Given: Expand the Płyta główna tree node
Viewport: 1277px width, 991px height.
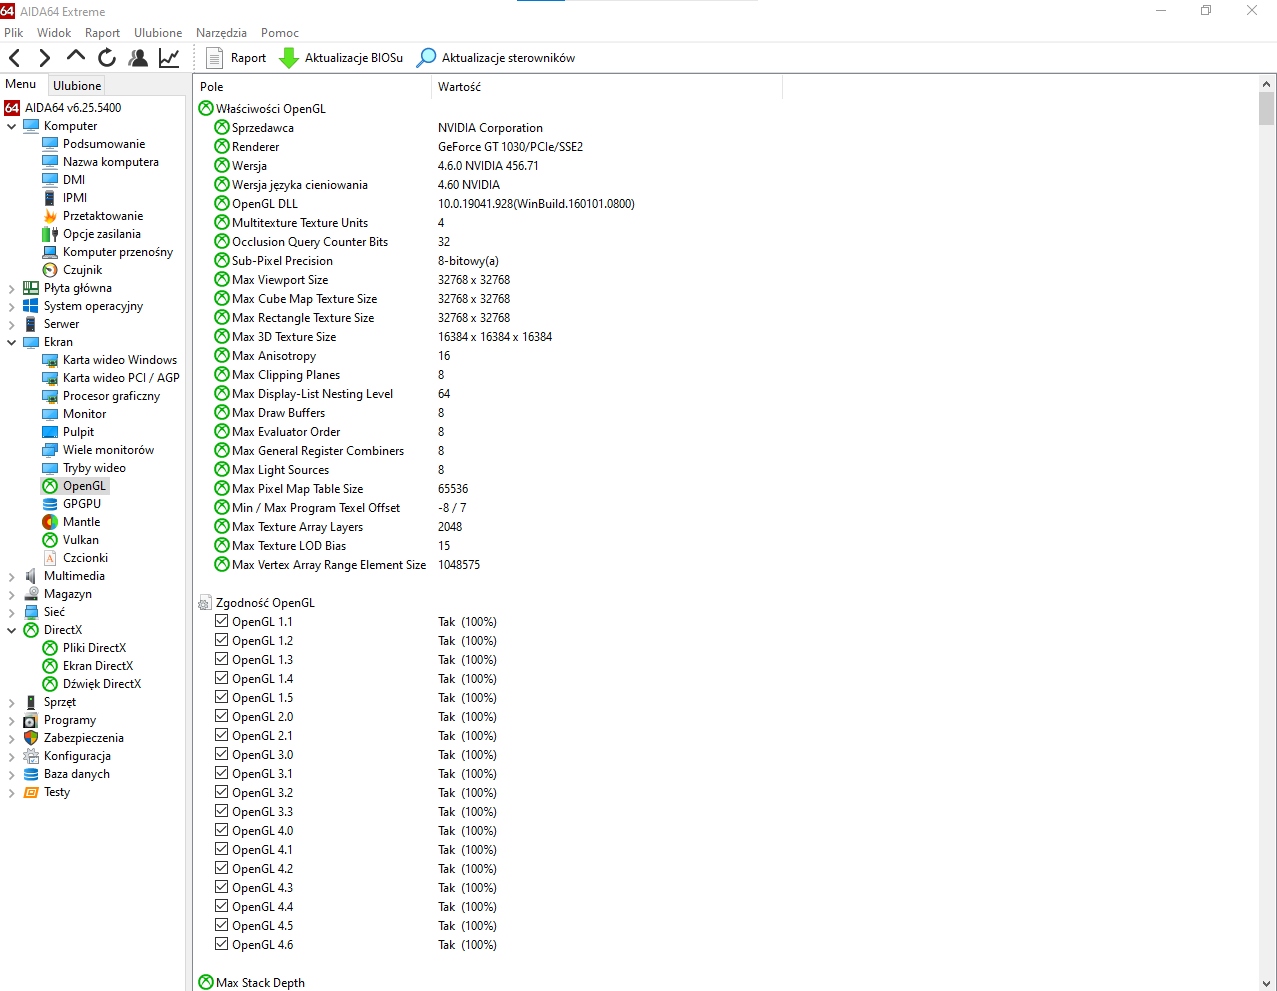Looking at the screenshot, I should point(12,288).
